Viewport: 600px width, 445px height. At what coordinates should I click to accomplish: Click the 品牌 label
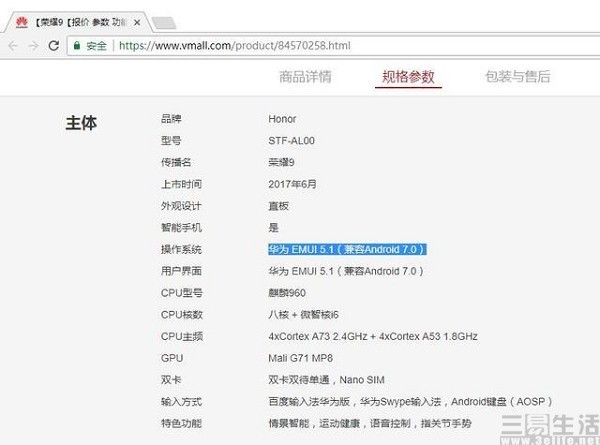tap(171, 119)
